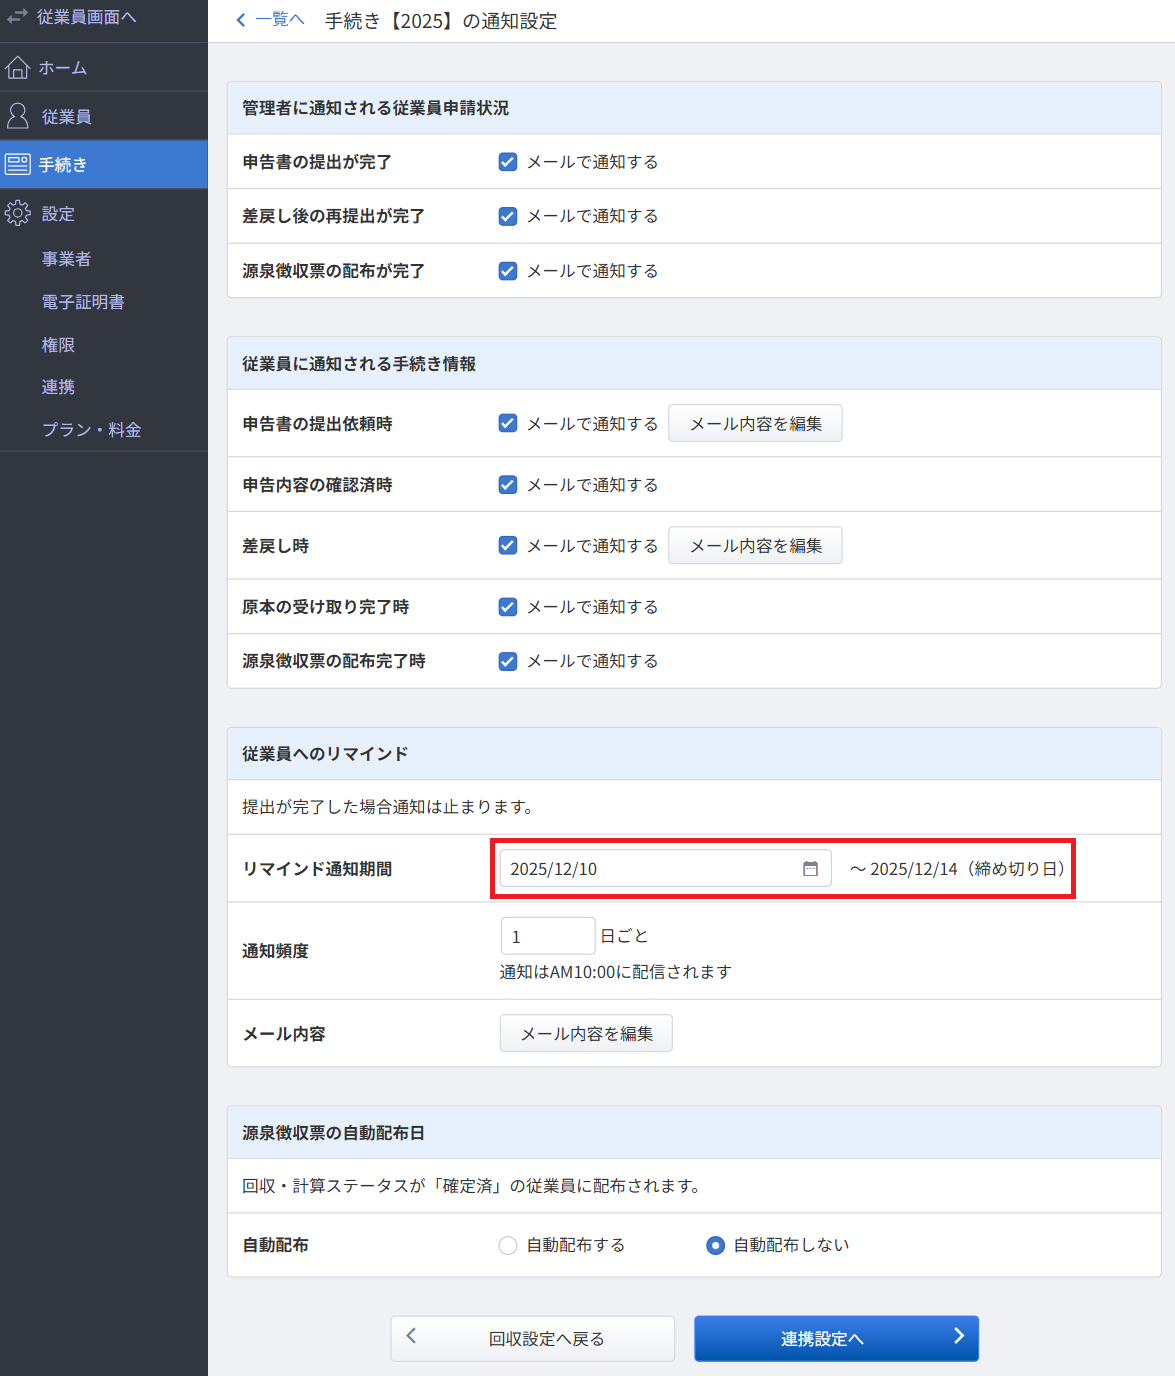1175x1376 pixels.
Task: Uncheck email notification for 申告書の提出が完了
Action: coord(508,162)
